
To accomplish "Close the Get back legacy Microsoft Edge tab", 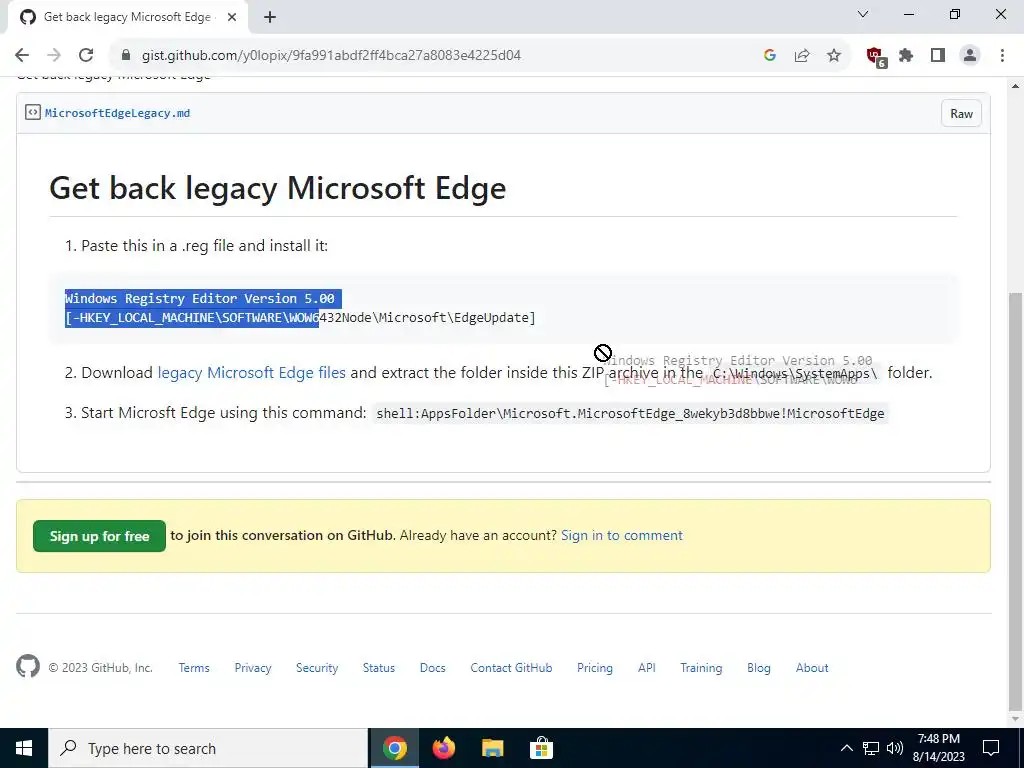I will click(x=232, y=17).
